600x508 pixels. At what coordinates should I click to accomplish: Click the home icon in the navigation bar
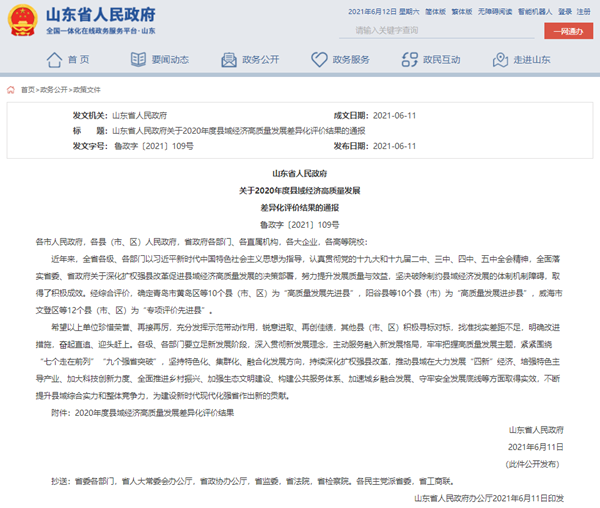point(54,60)
